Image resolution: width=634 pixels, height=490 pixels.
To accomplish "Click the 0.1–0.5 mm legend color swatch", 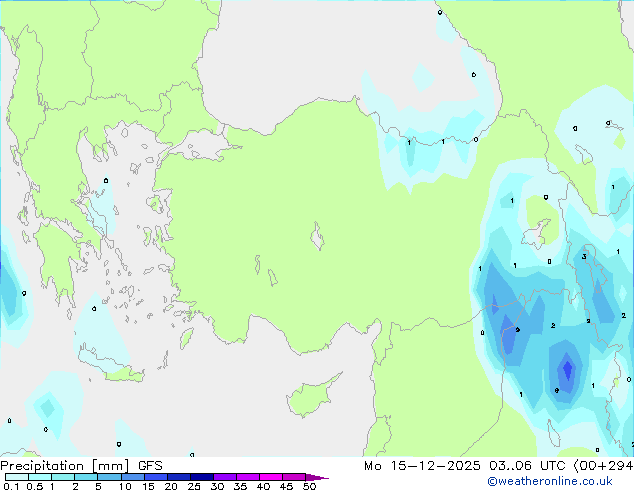I will (17, 477).
